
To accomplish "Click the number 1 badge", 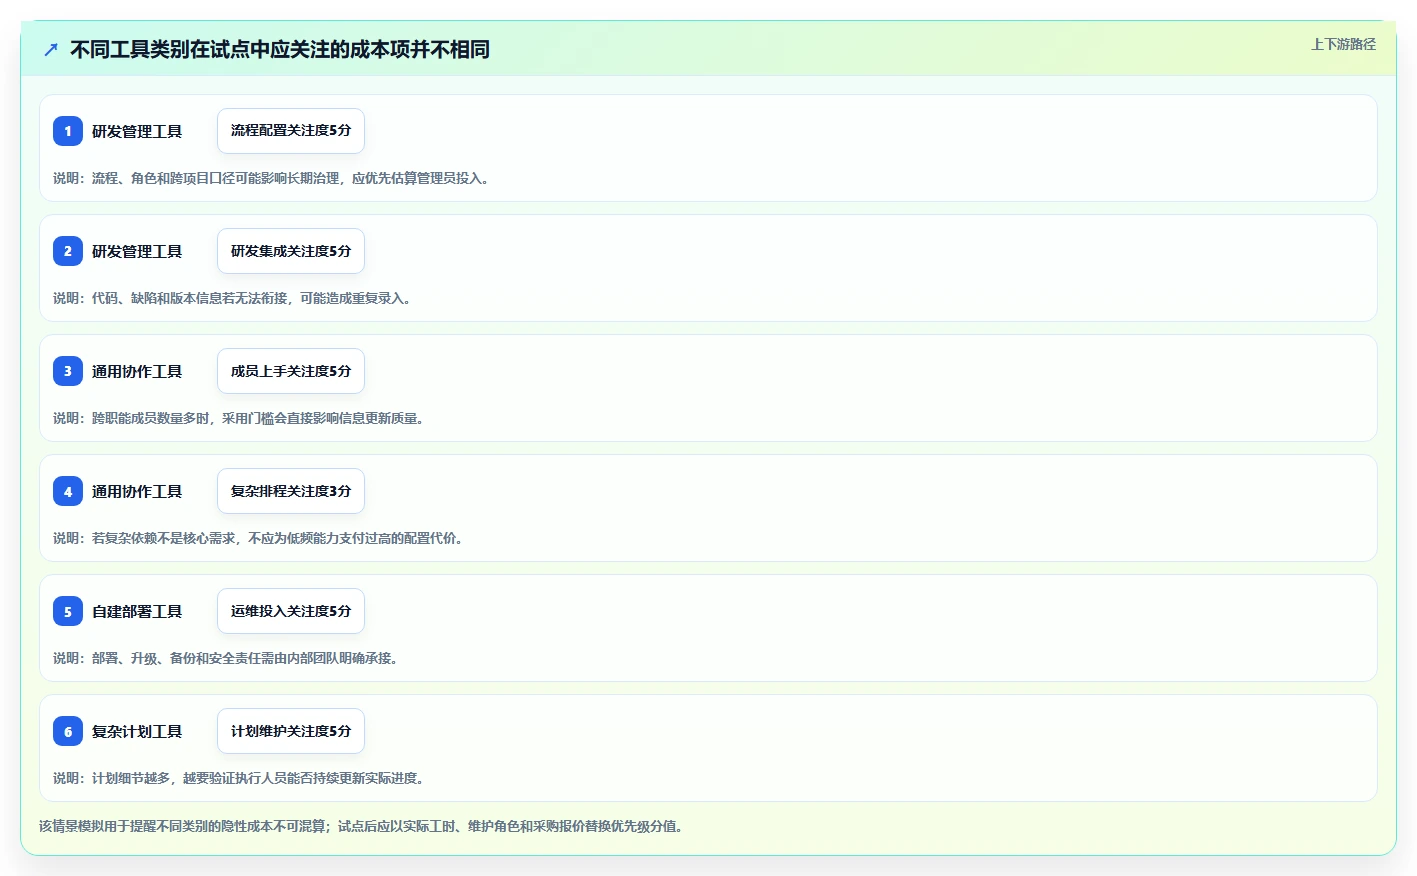I will tap(68, 131).
